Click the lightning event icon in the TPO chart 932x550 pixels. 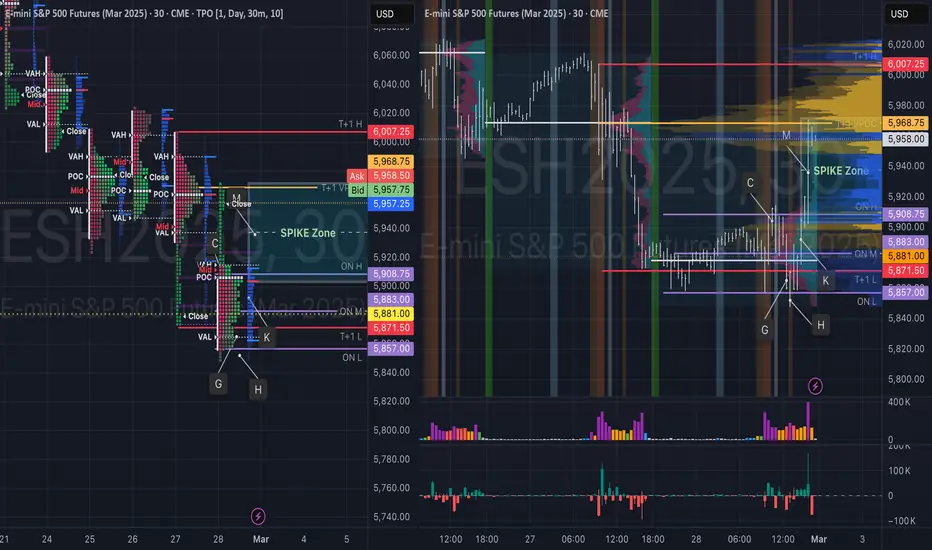click(258, 516)
